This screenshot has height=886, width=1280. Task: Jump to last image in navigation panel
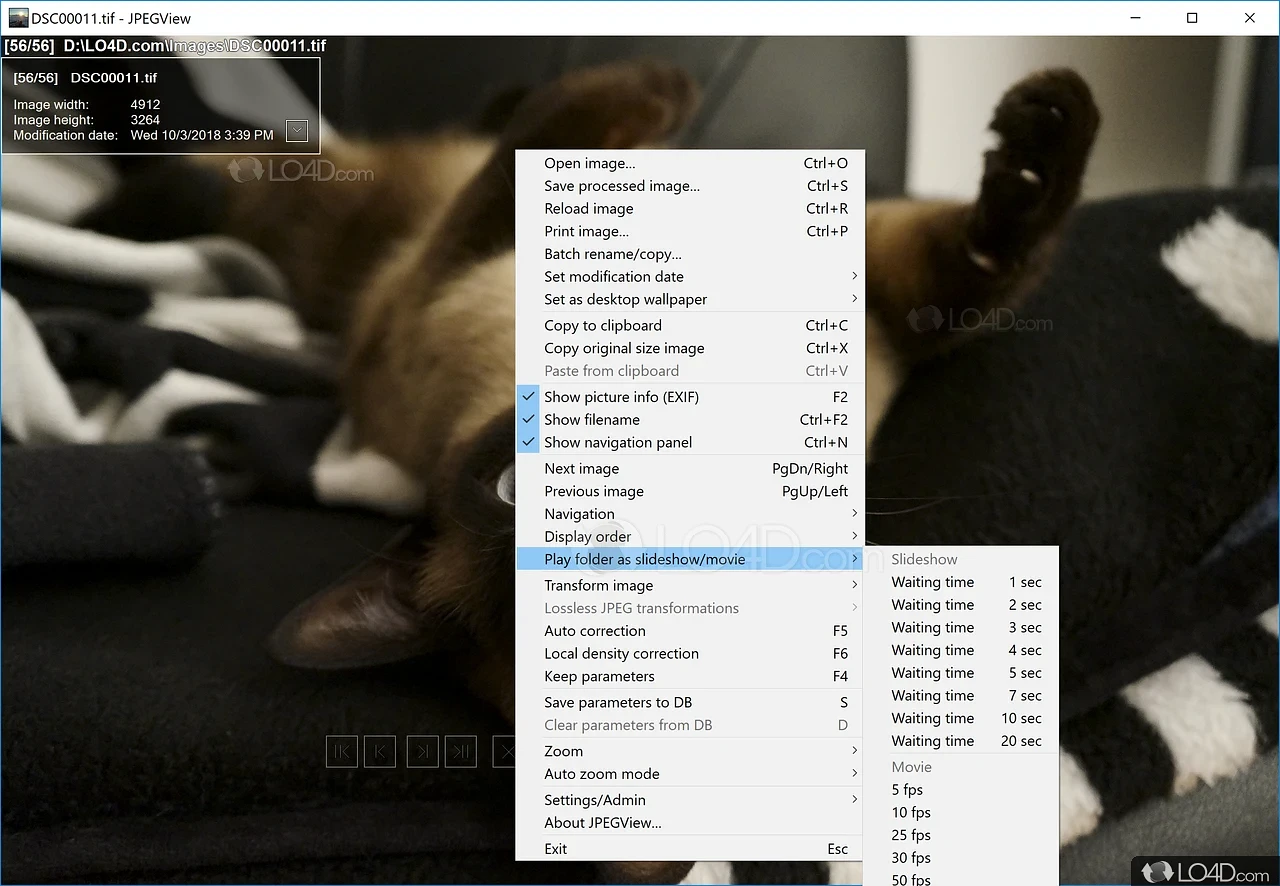pos(461,752)
